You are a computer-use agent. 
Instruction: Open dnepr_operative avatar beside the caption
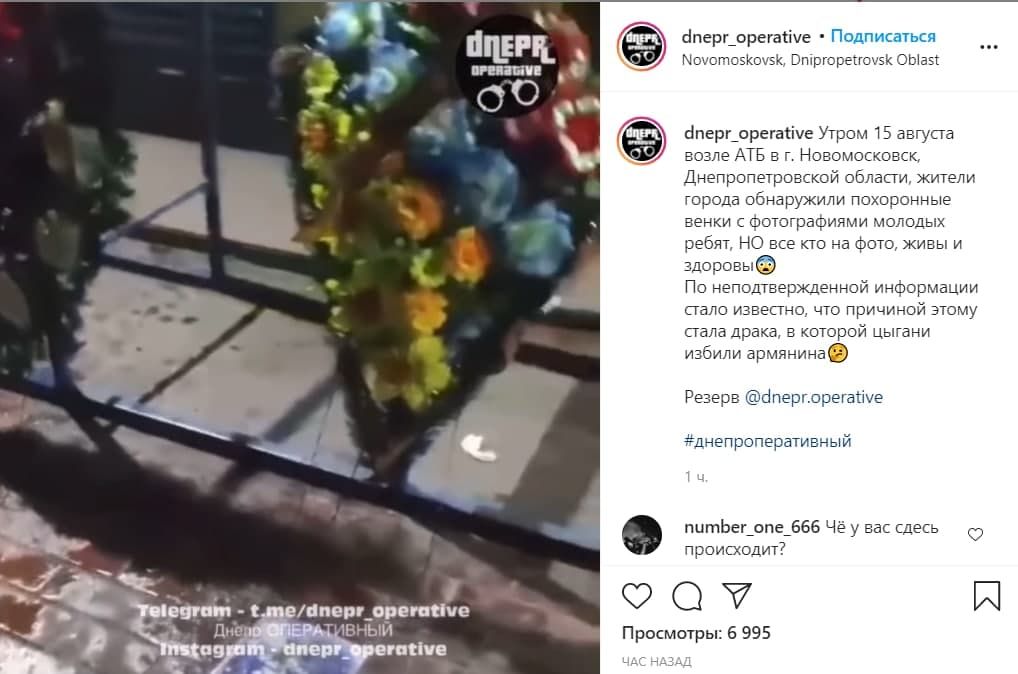pyautogui.click(x=641, y=141)
